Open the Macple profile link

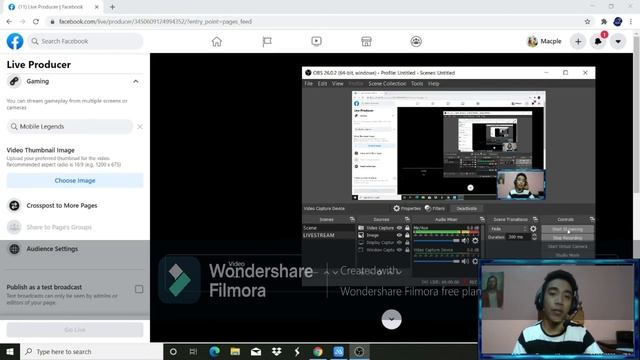click(544, 41)
